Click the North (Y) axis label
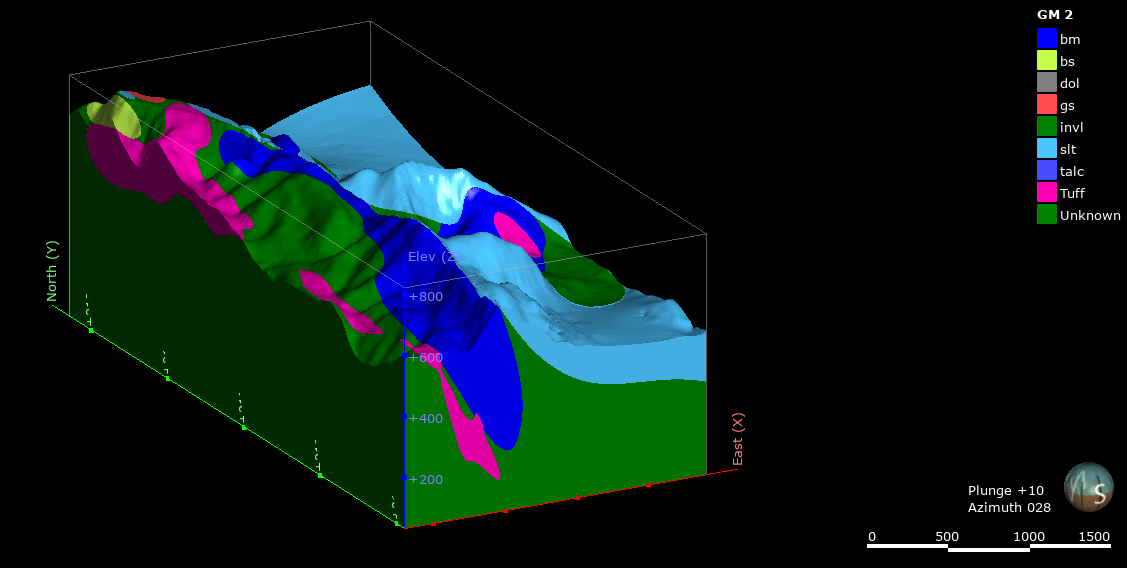This screenshot has width=1127, height=568. [52, 270]
